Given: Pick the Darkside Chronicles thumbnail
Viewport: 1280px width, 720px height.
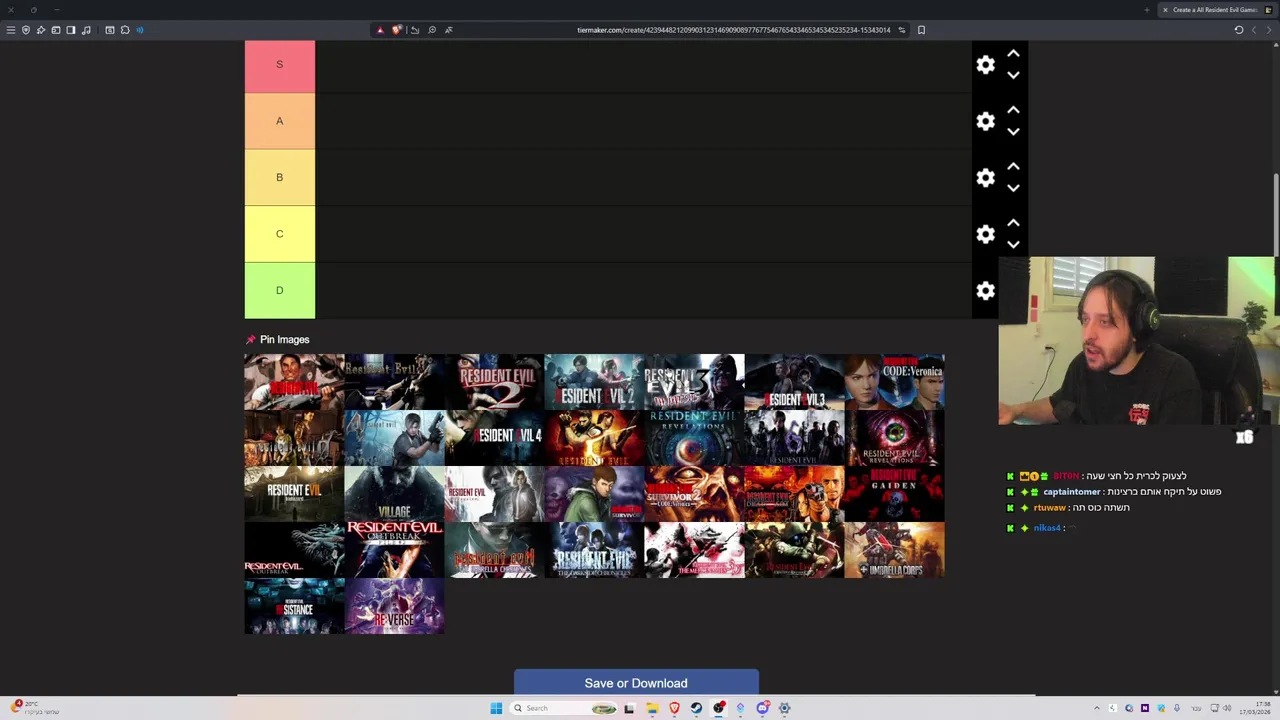Looking at the screenshot, I should pos(594,550).
